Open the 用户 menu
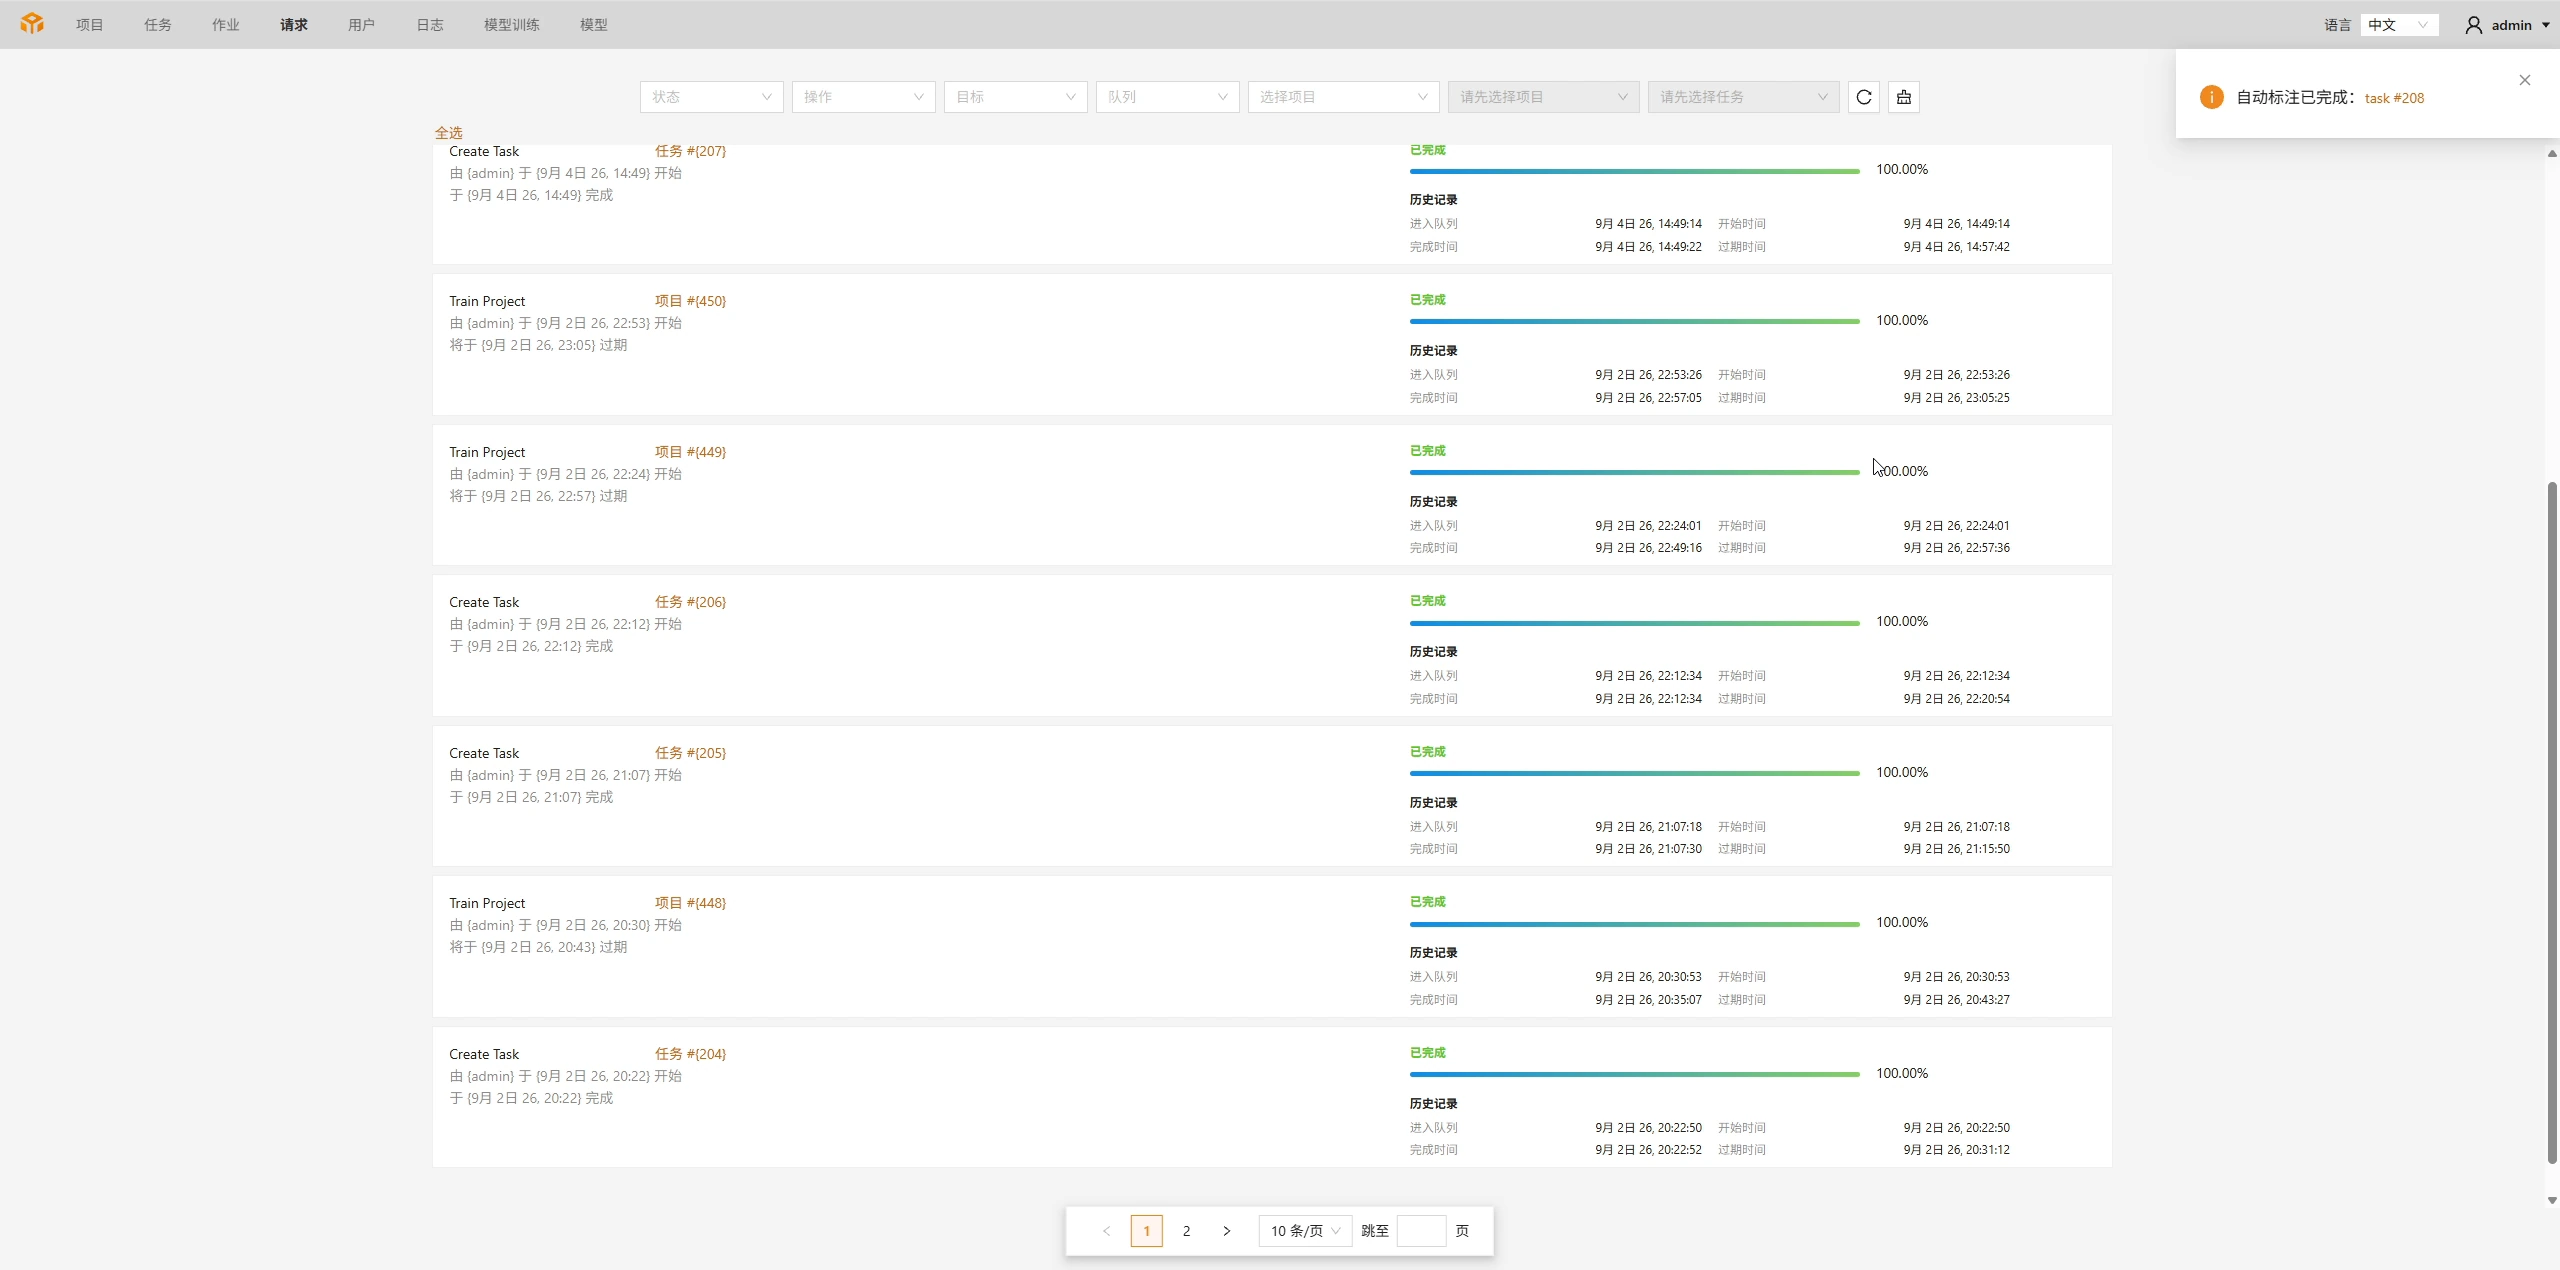2560x1270 pixels. [x=362, y=25]
